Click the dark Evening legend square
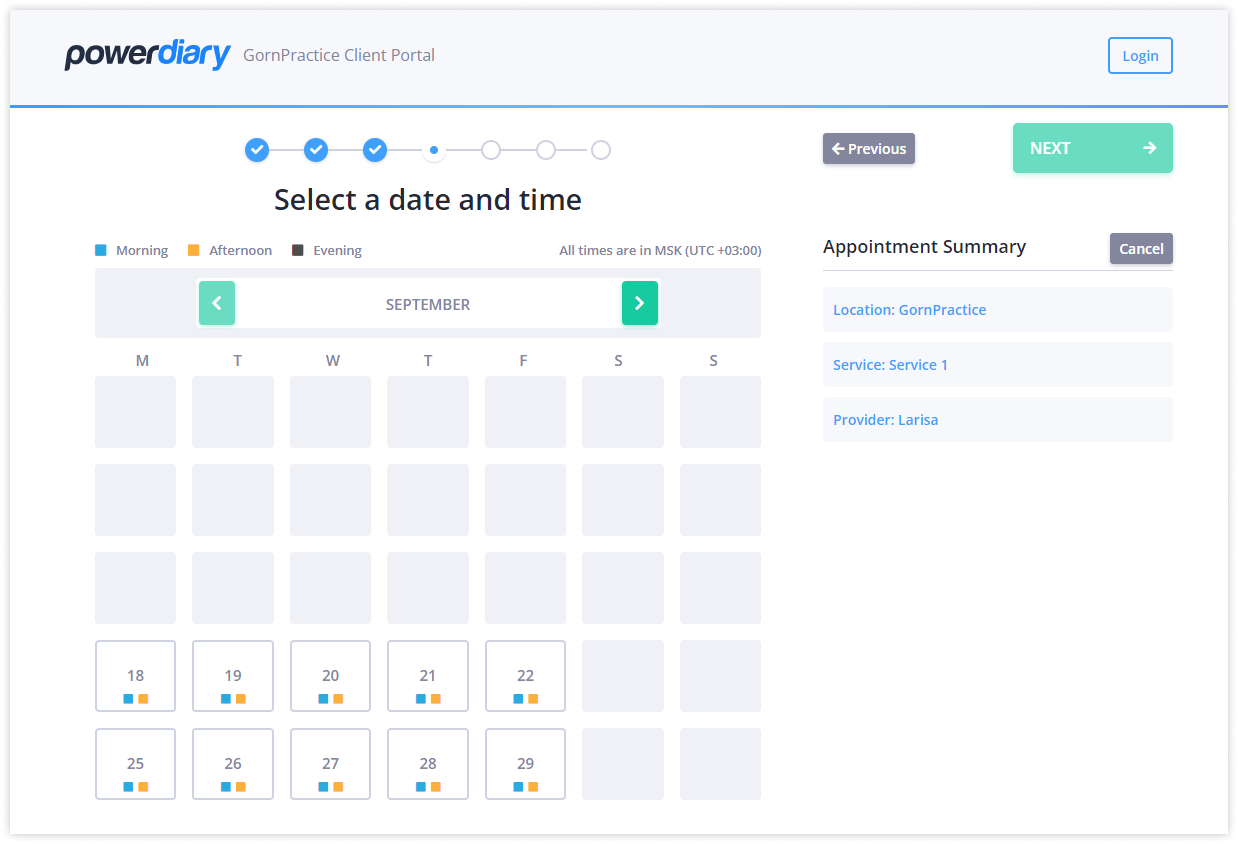 298,250
